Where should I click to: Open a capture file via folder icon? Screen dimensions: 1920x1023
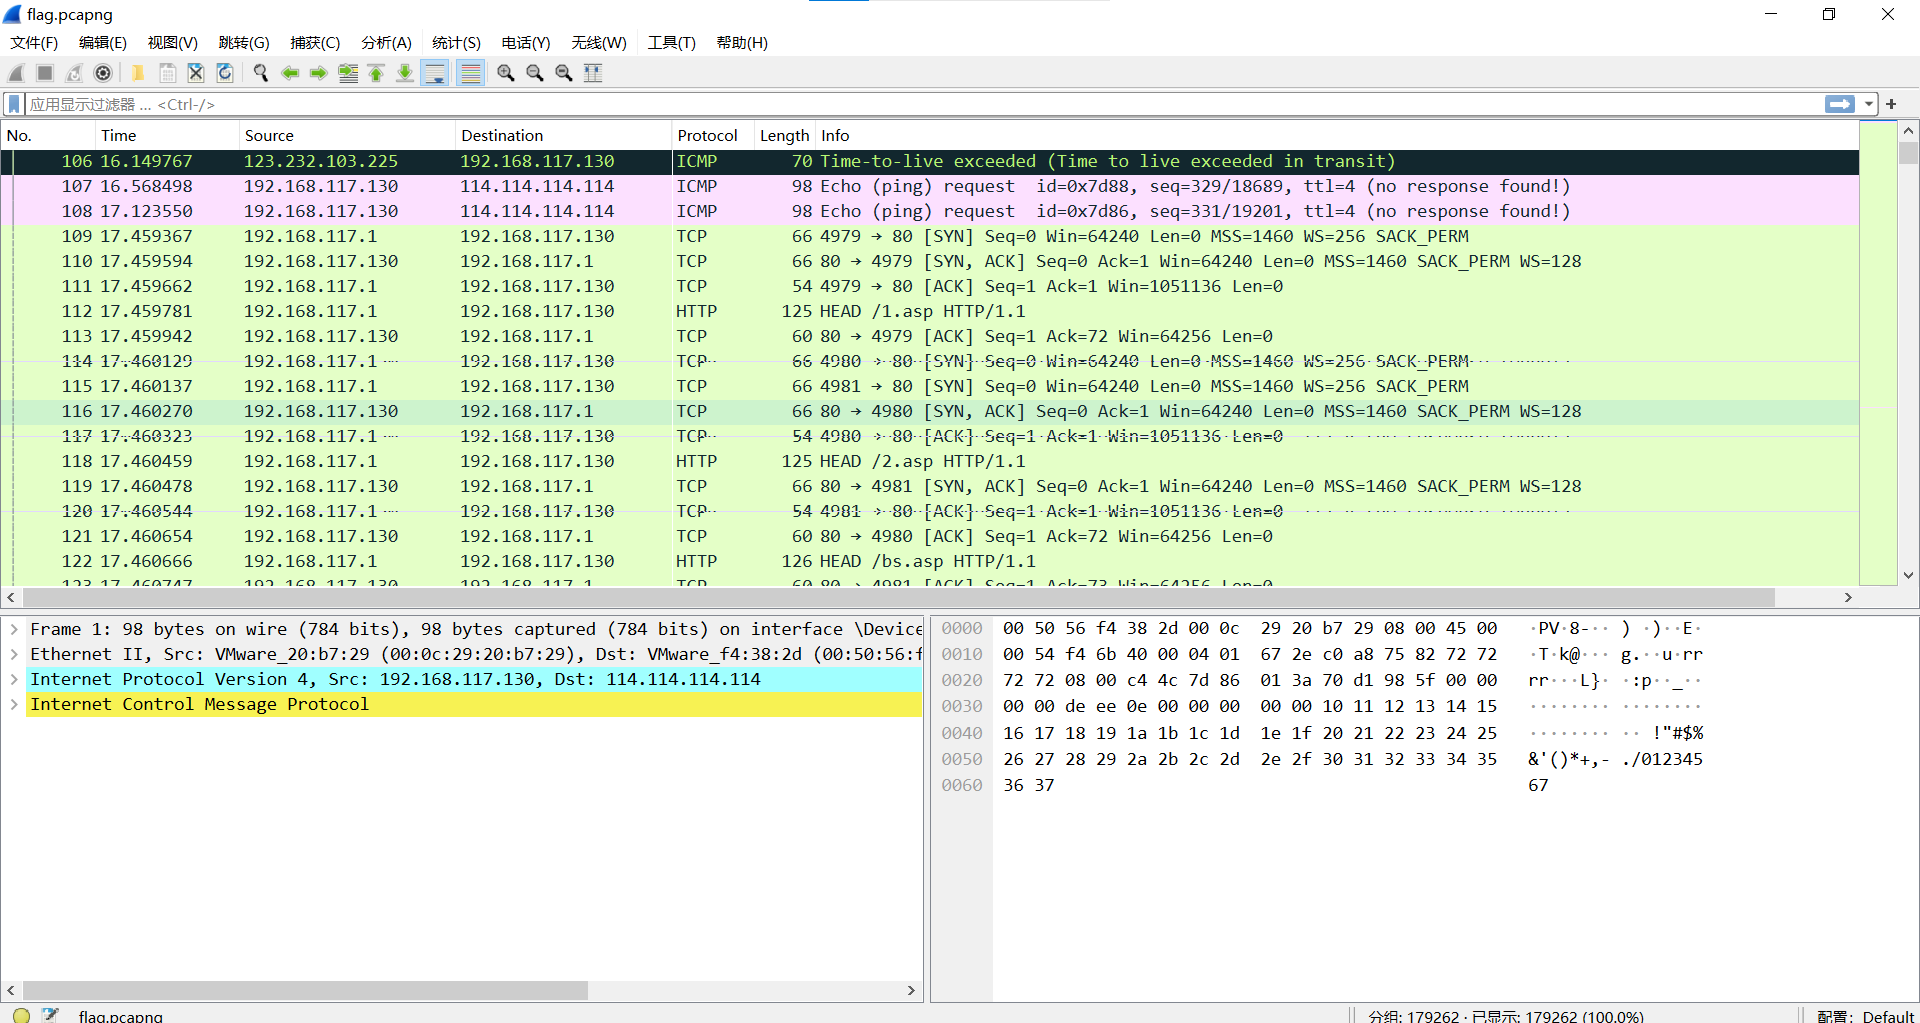tap(138, 73)
